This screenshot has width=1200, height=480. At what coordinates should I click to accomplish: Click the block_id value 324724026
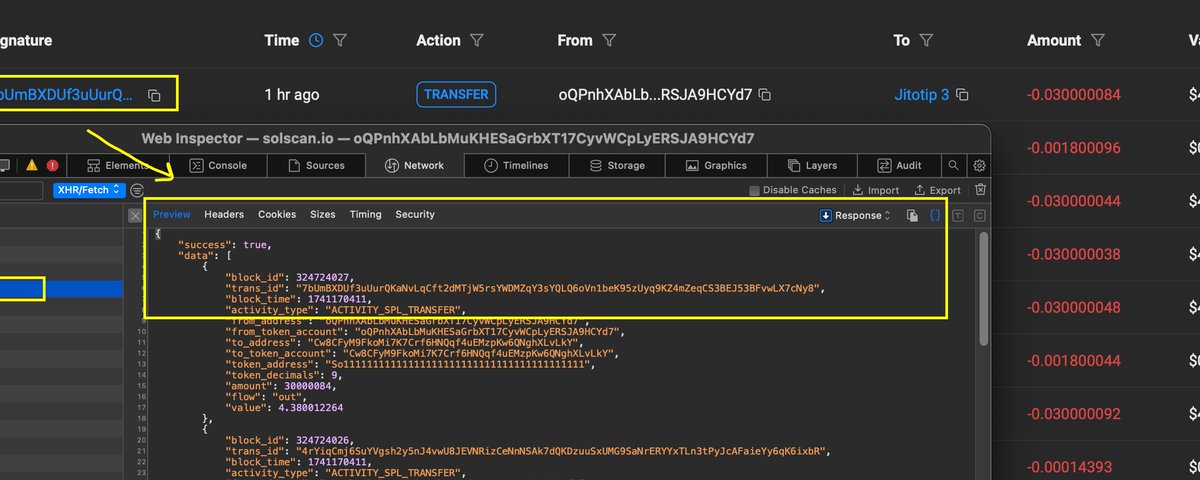pyautogui.click(x=322, y=442)
